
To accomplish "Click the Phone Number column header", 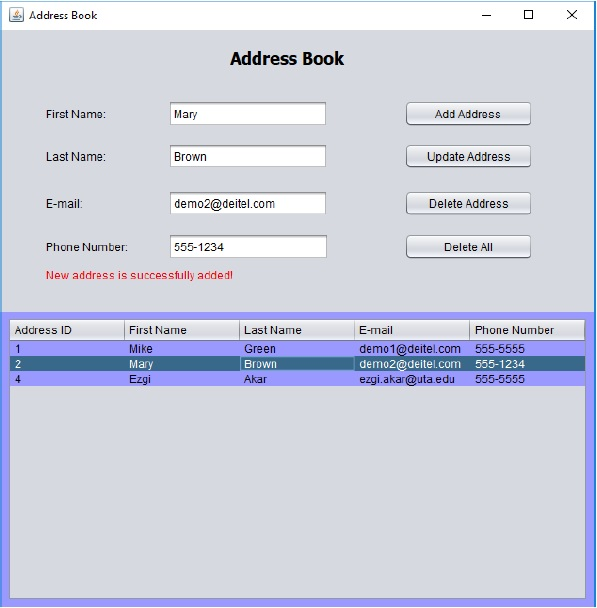I will [527, 330].
